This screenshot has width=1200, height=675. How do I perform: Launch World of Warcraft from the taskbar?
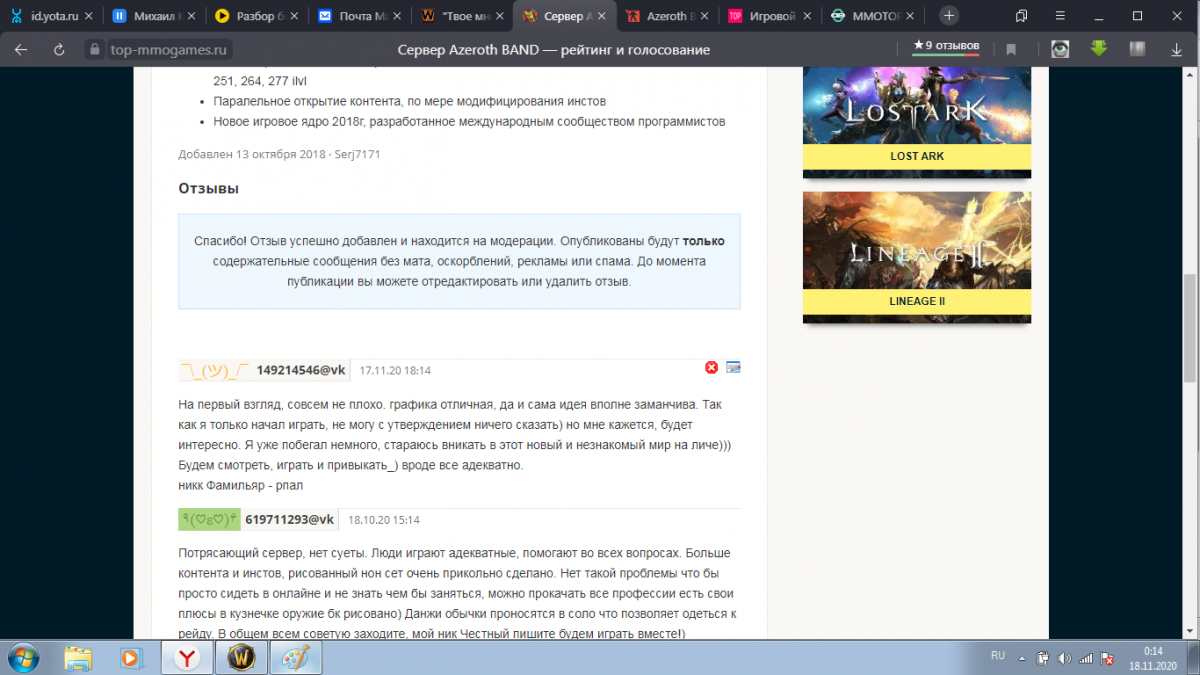click(243, 657)
